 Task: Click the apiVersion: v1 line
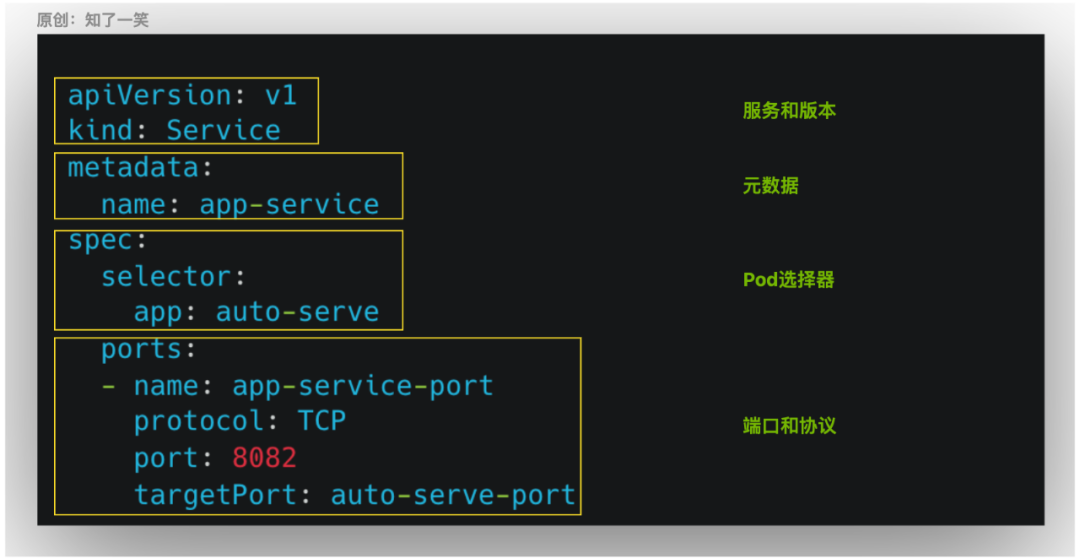click(183, 95)
